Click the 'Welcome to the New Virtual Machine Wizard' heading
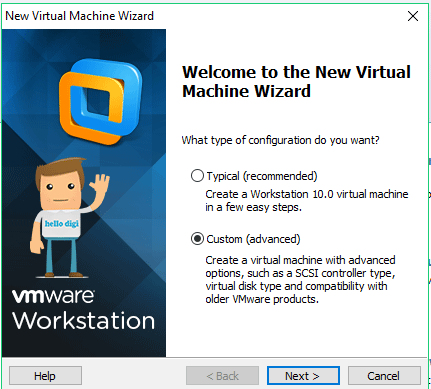The width and height of the screenshot is (431, 389). tap(296, 82)
